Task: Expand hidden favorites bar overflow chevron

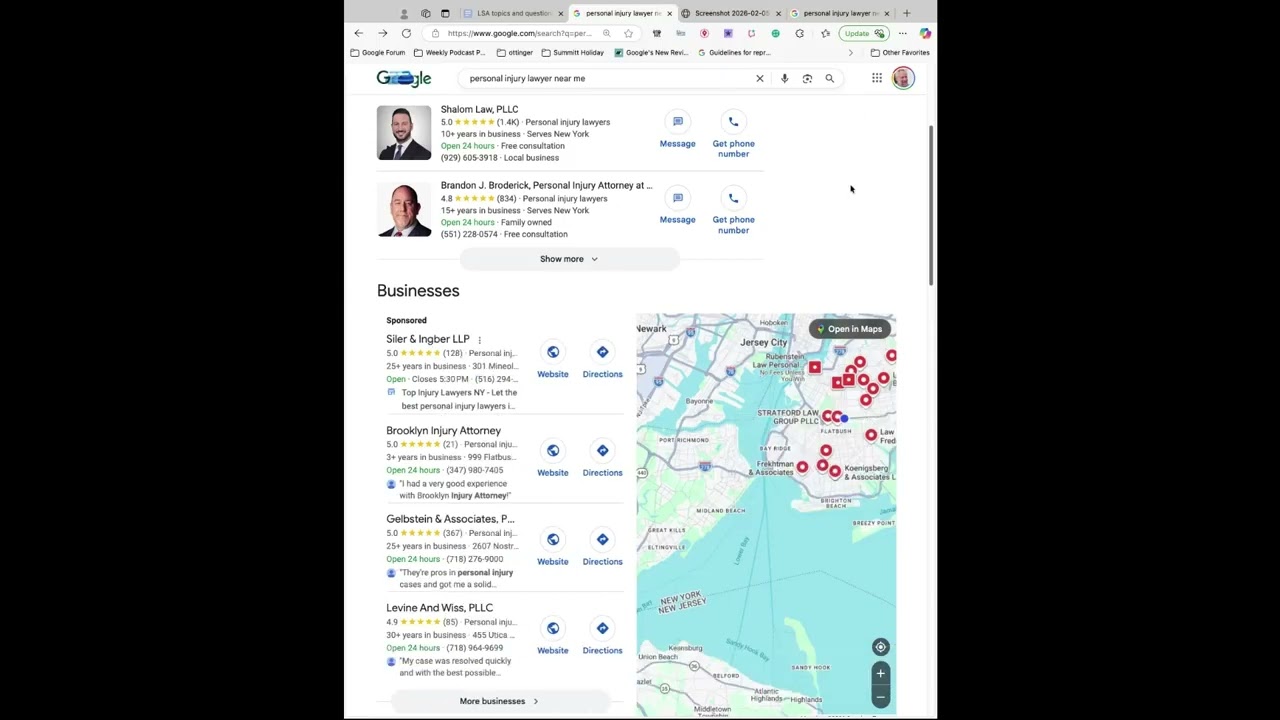Action: 850,52
